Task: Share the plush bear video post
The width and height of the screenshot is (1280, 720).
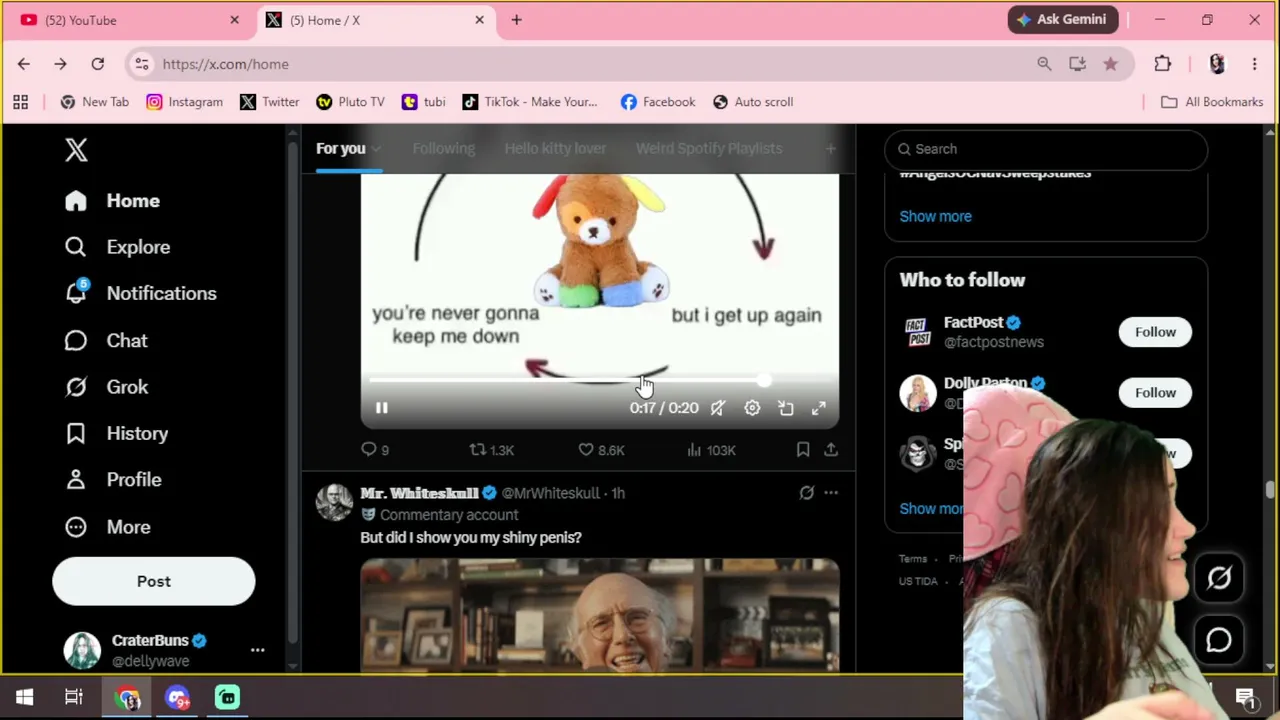Action: click(x=831, y=450)
